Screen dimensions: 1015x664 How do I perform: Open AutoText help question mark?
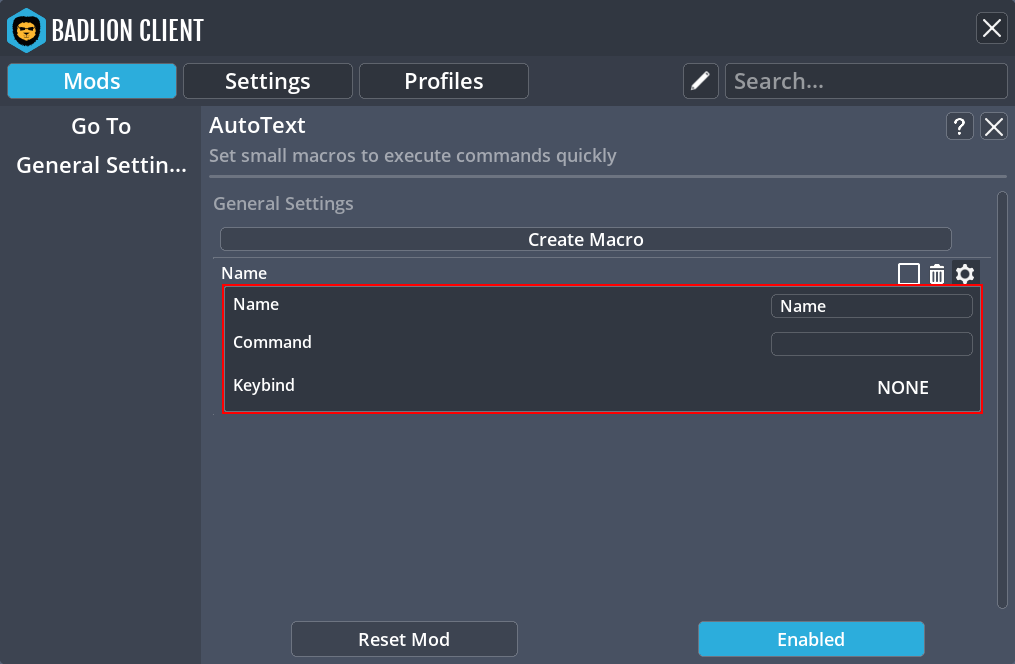[x=959, y=126]
